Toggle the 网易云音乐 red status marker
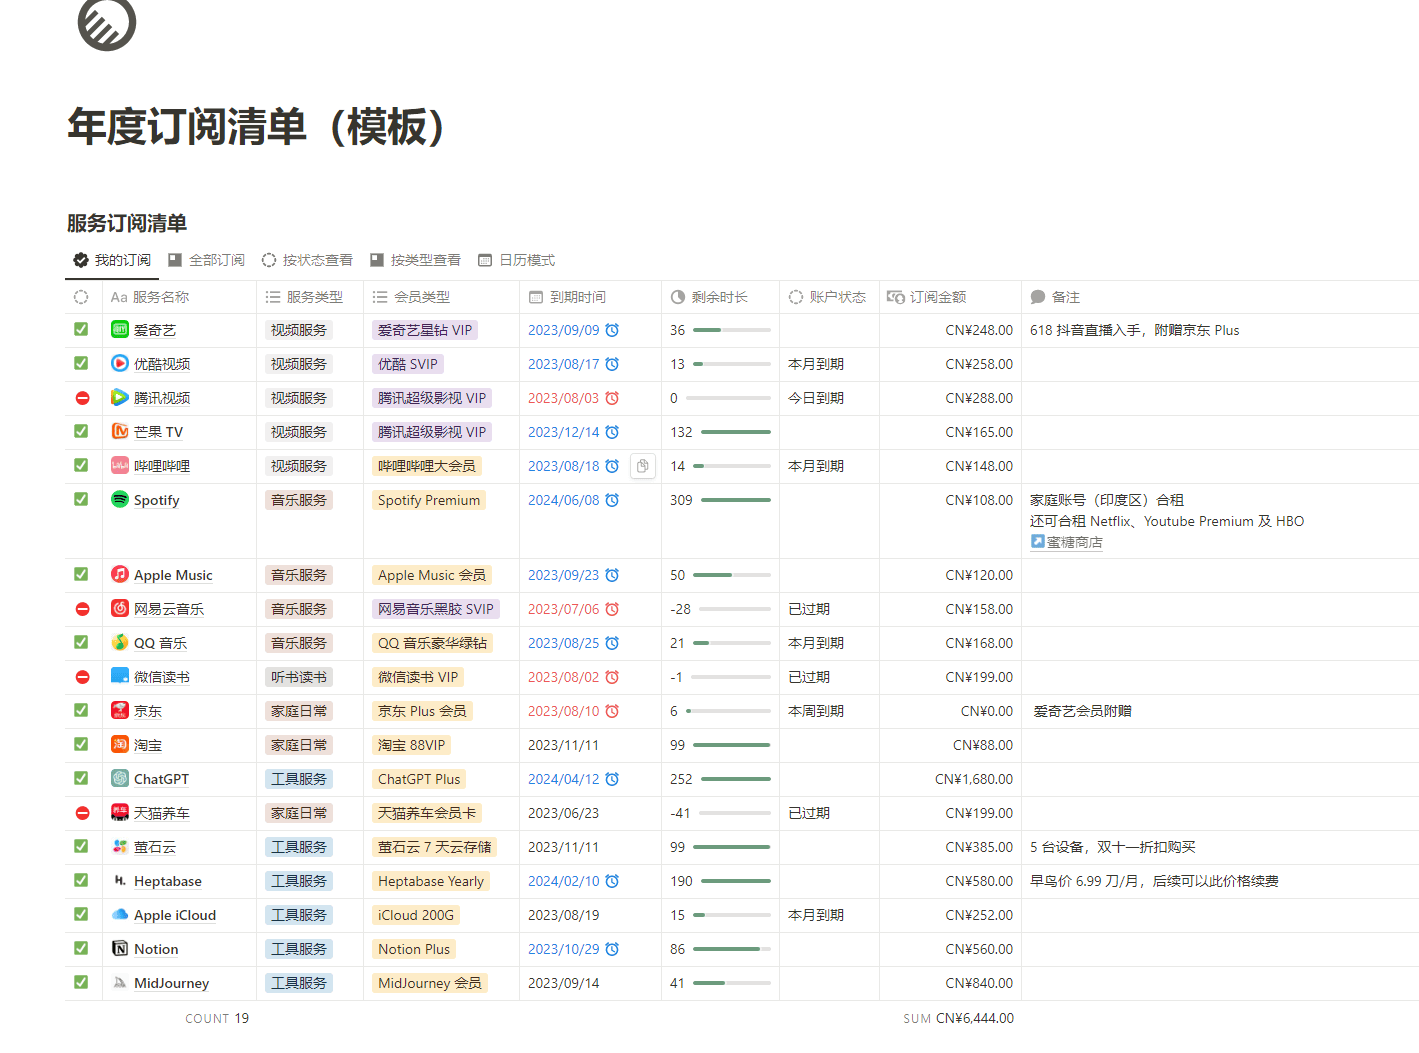 [82, 609]
